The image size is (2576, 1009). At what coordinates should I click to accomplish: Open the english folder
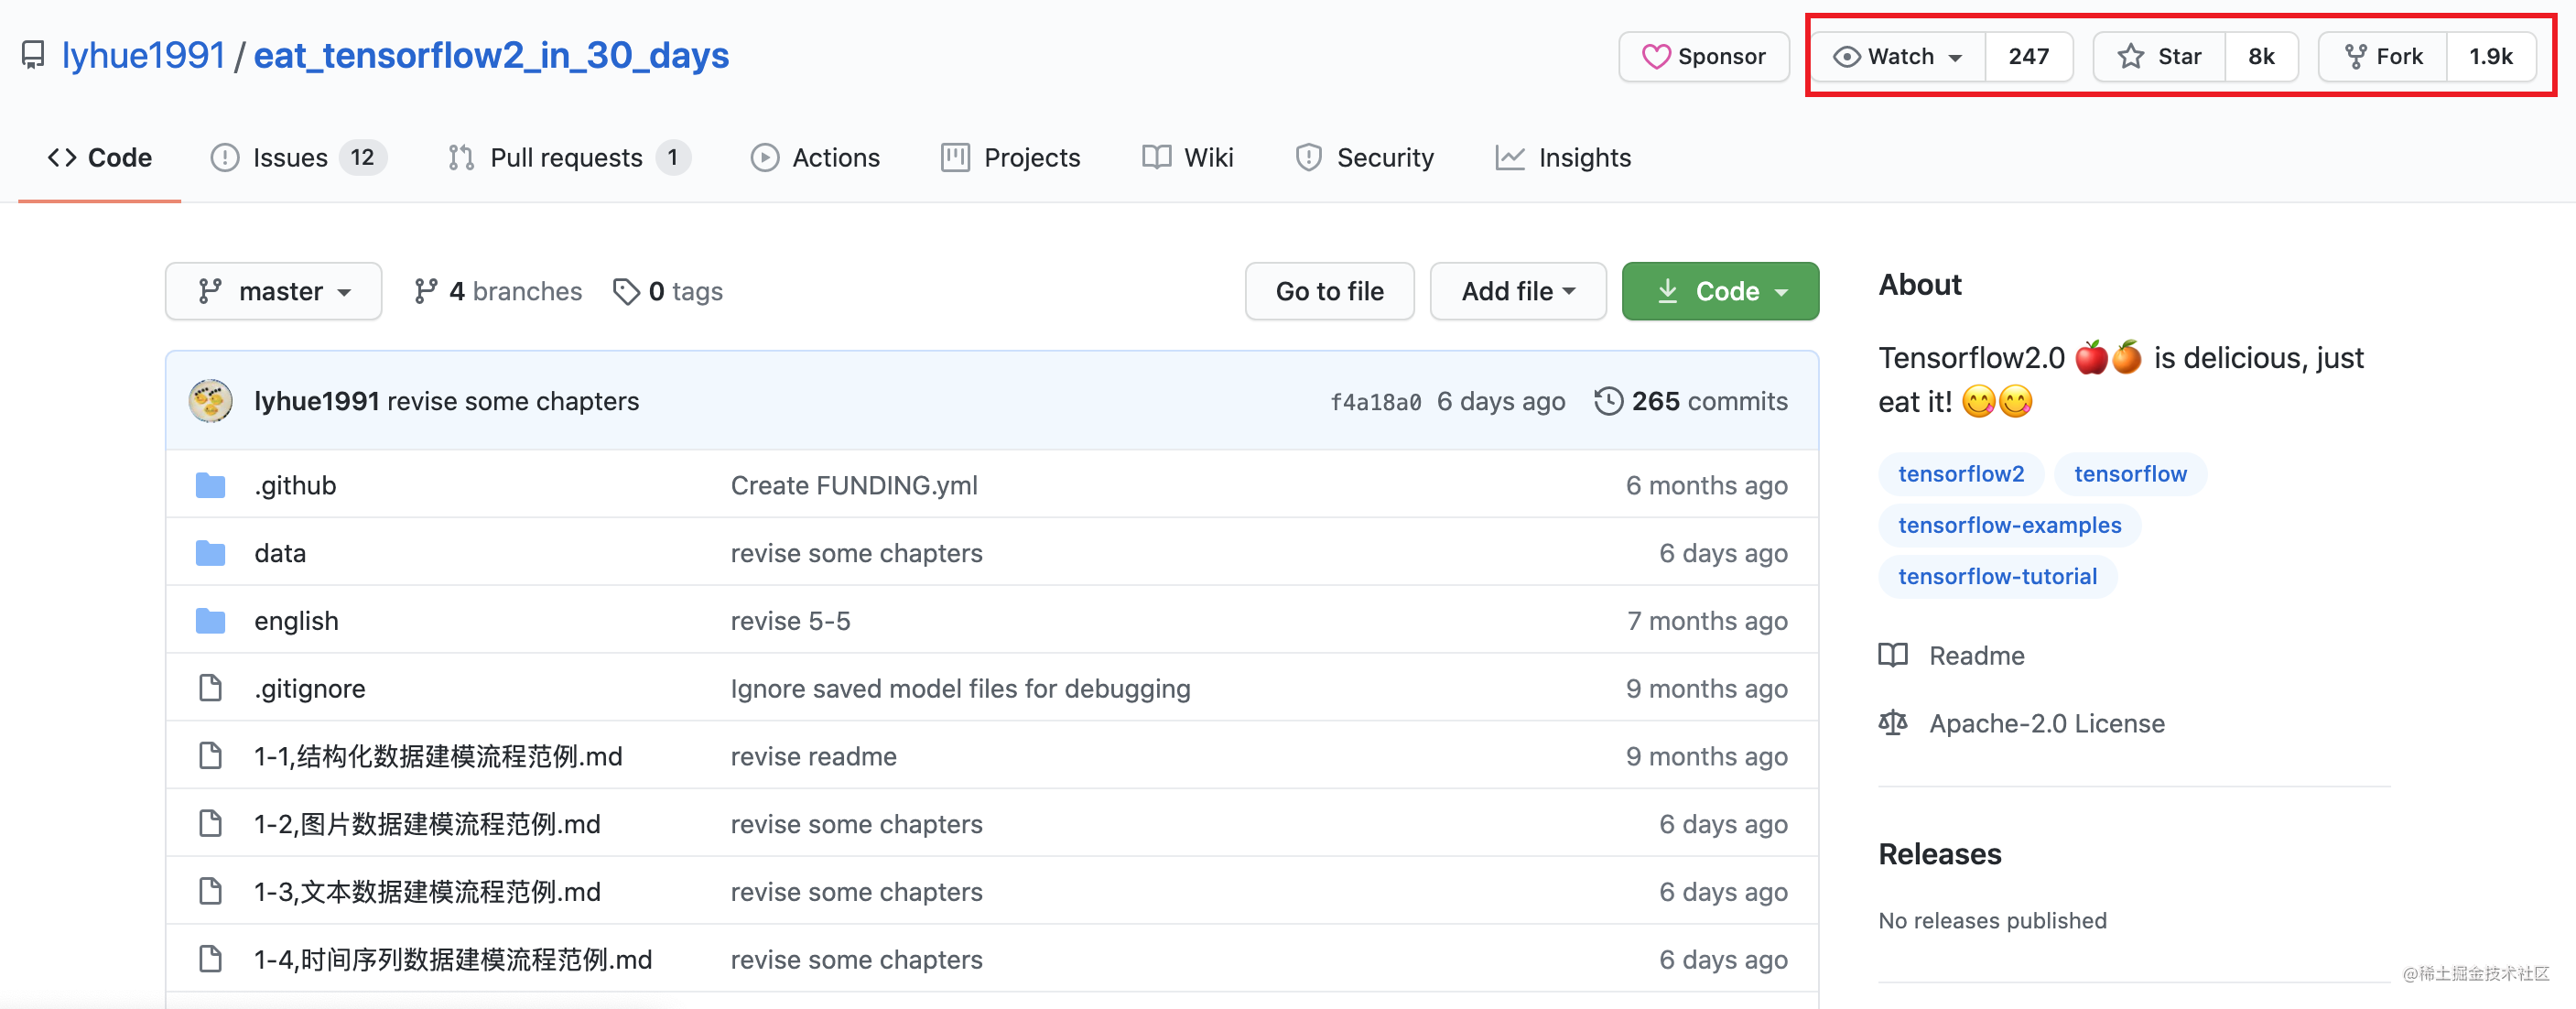coord(296,621)
